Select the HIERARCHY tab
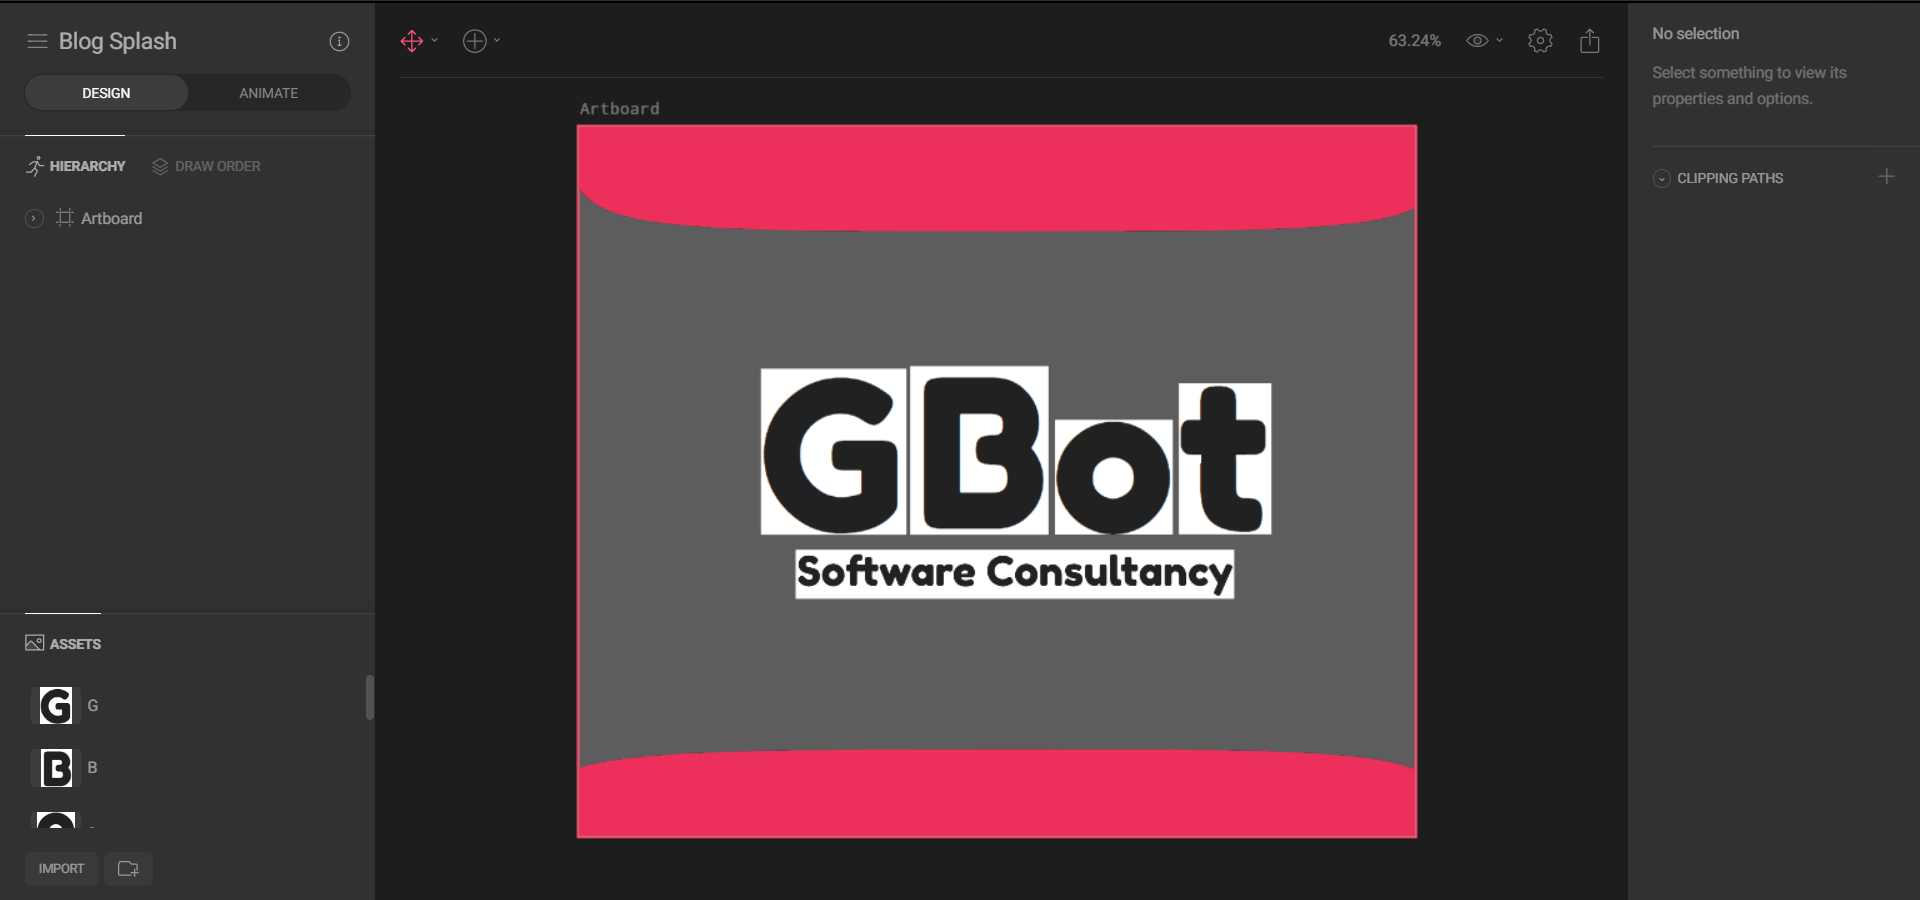 tap(76, 166)
